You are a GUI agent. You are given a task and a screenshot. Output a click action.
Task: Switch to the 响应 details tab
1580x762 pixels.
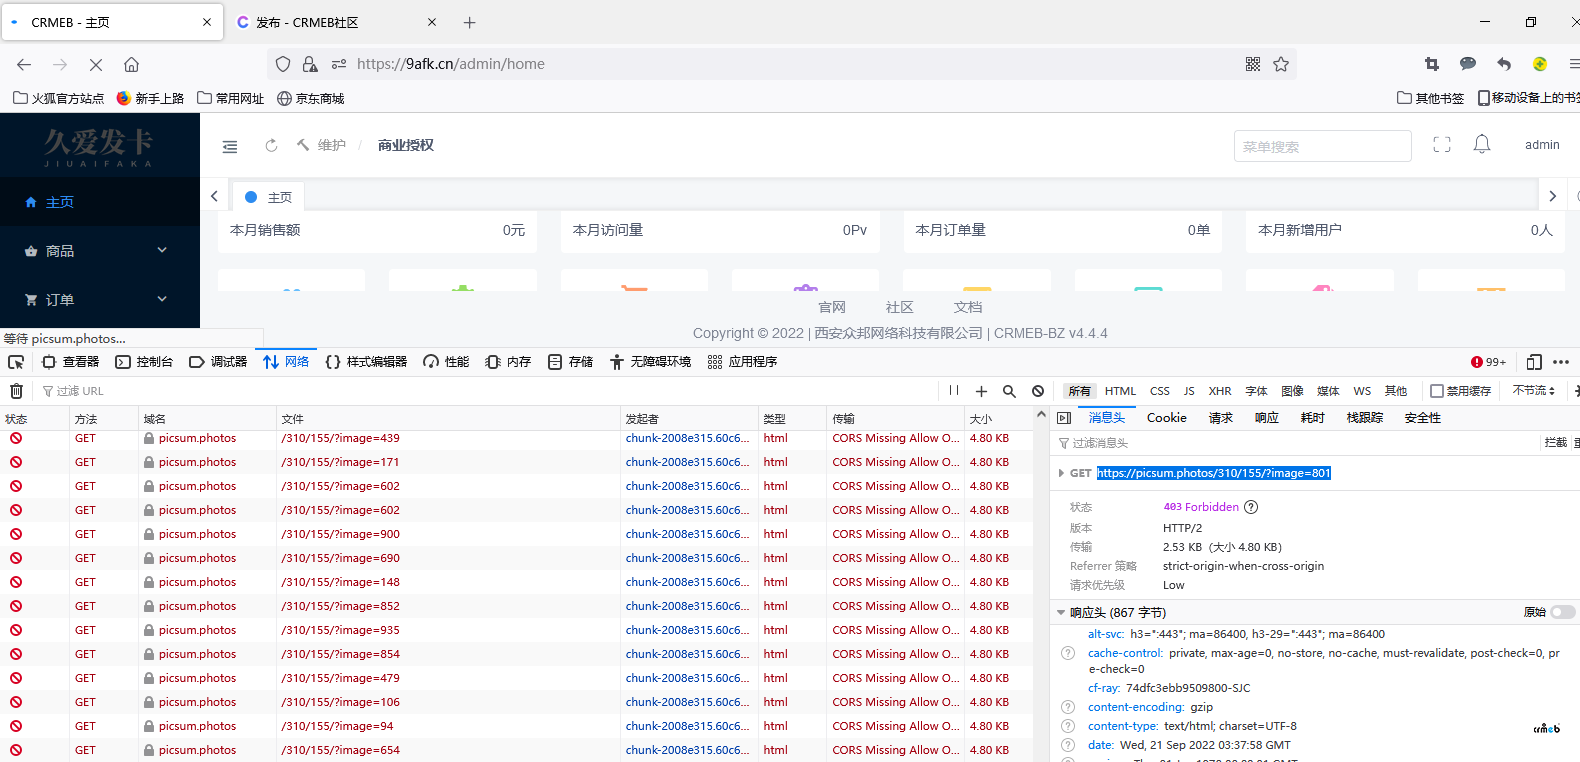click(x=1267, y=418)
